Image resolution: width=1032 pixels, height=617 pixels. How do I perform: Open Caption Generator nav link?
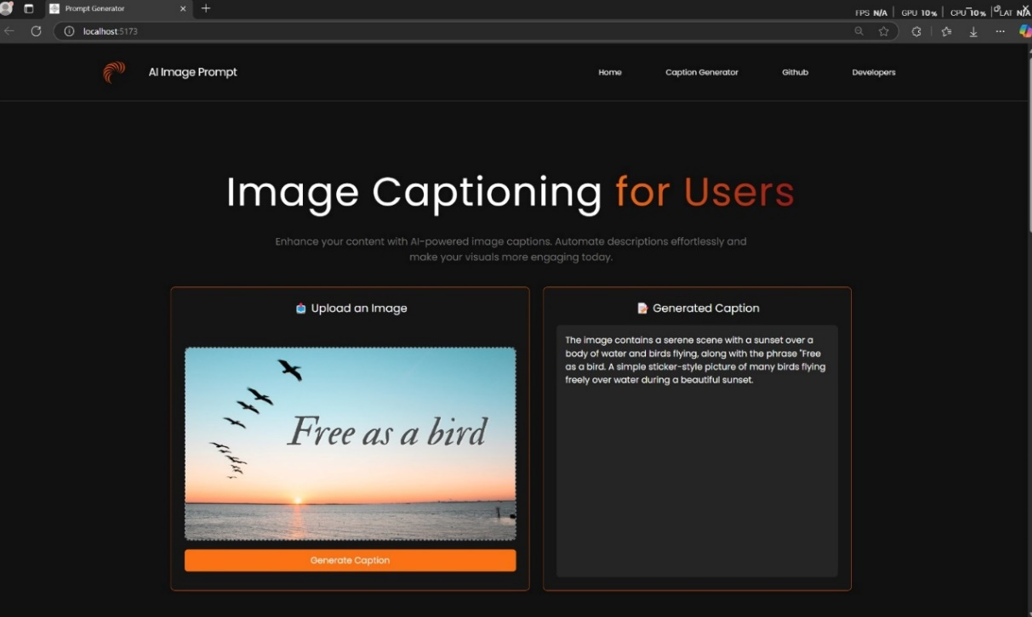[x=702, y=72]
